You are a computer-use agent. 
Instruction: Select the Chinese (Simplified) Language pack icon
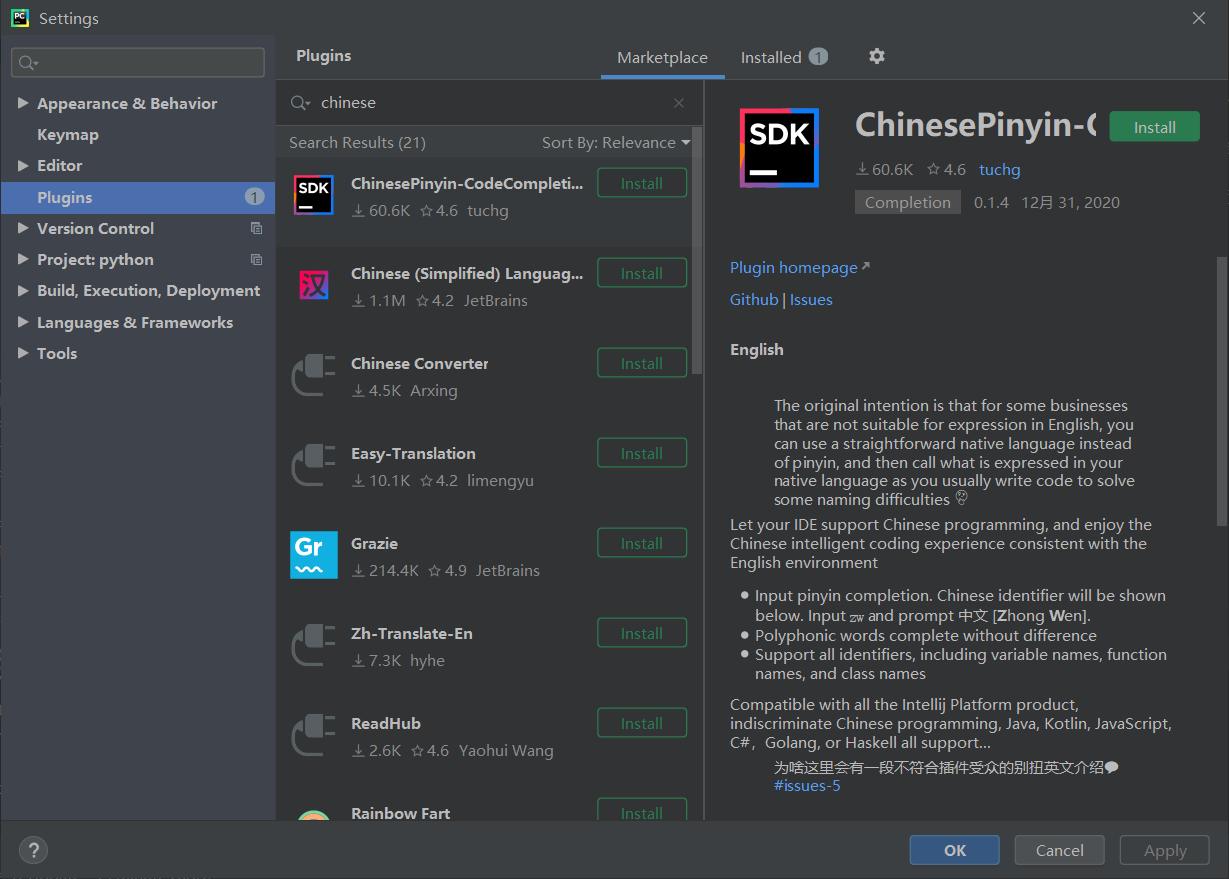click(x=314, y=285)
